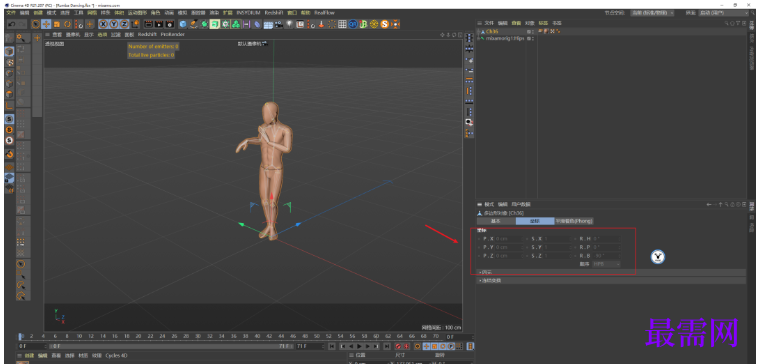Click frame 36 on the timeline ruler
Screen dimensions: 757x364
(x=233, y=336)
